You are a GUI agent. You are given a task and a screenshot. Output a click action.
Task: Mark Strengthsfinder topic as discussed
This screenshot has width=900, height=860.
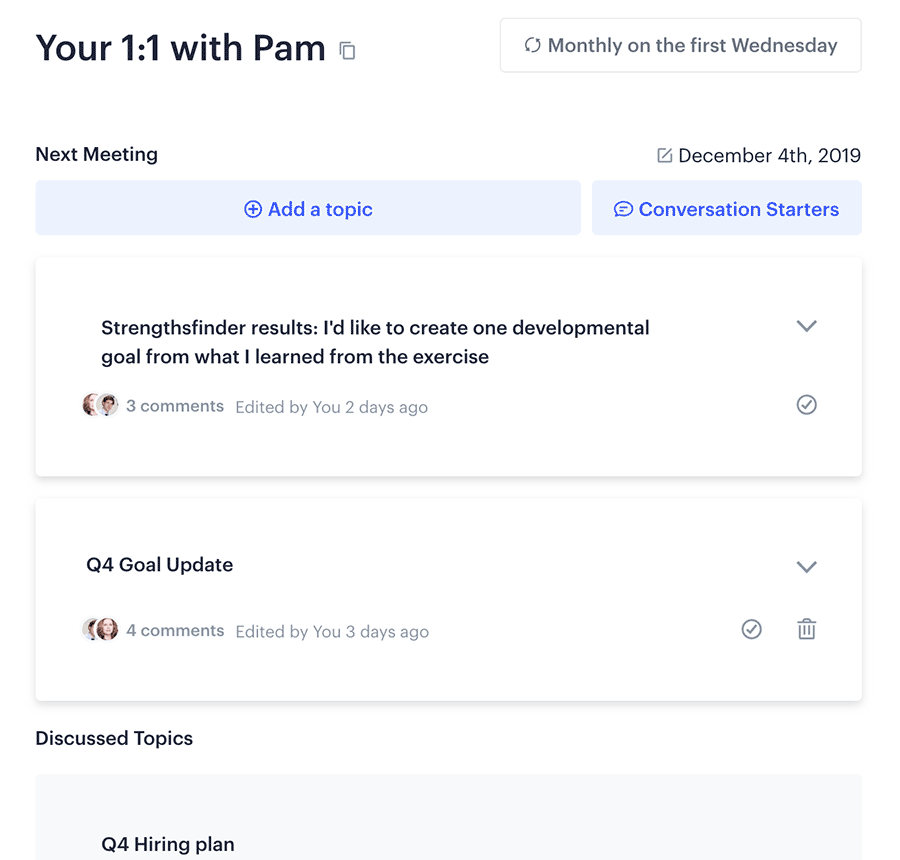[x=806, y=405]
